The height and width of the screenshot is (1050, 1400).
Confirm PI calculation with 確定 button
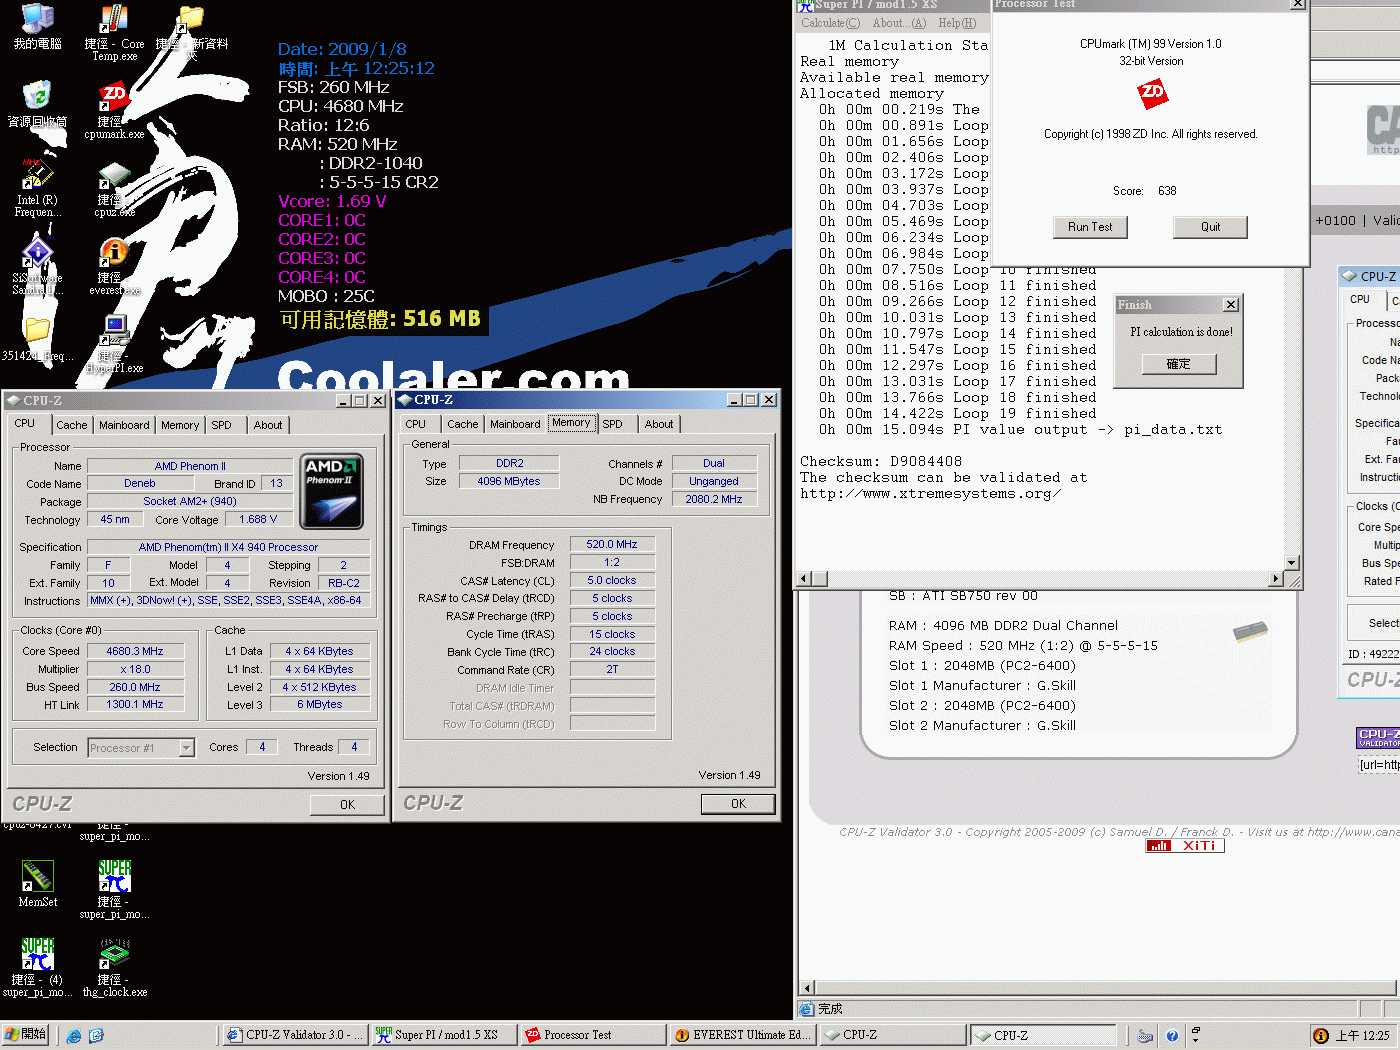(x=1179, y=364)
